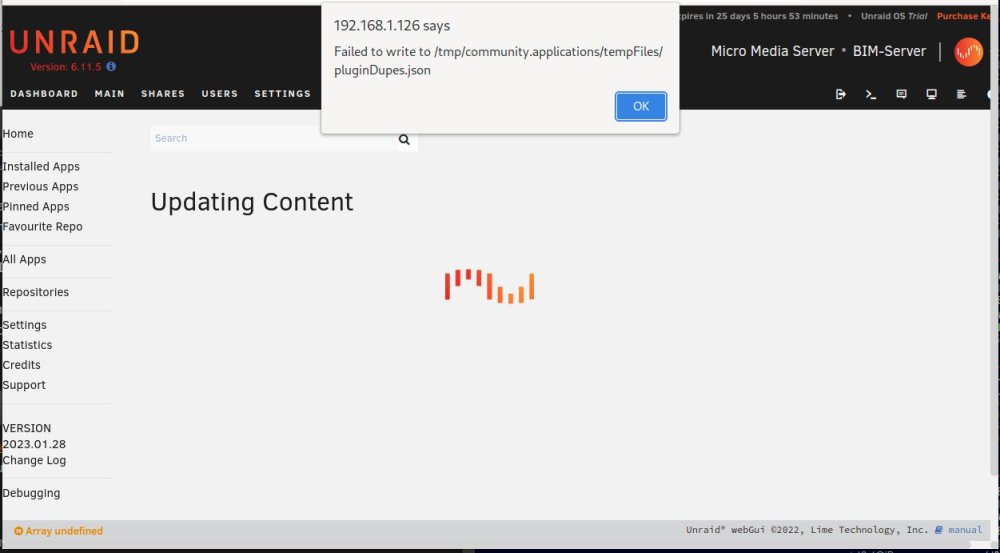Open the terminal icon in header
The width and height of the screenshot is (1000, 553).
click(871, 94)
